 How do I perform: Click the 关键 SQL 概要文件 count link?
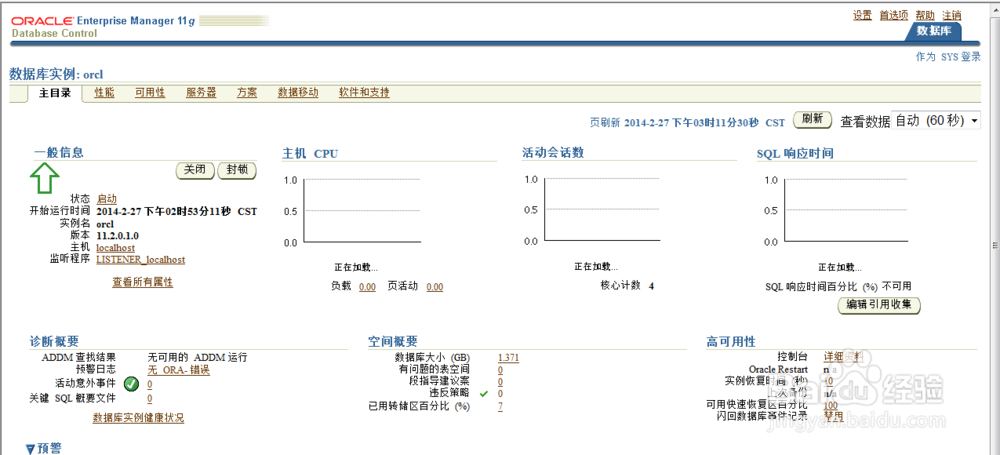tap(150, 399)
